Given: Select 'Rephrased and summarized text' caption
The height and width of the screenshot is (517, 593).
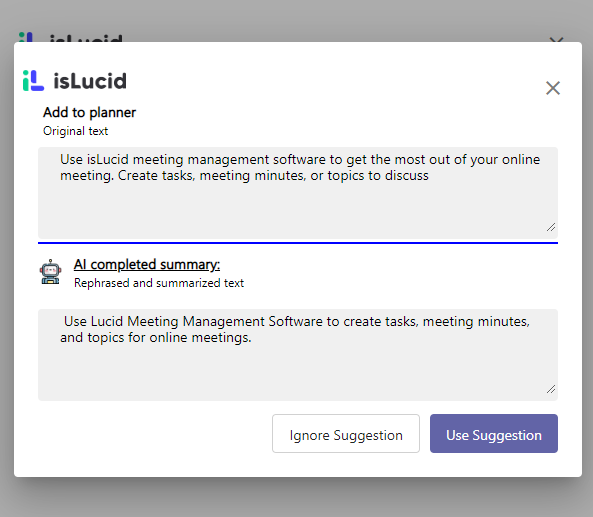Looking at the screenshot, I should (159, 283).
